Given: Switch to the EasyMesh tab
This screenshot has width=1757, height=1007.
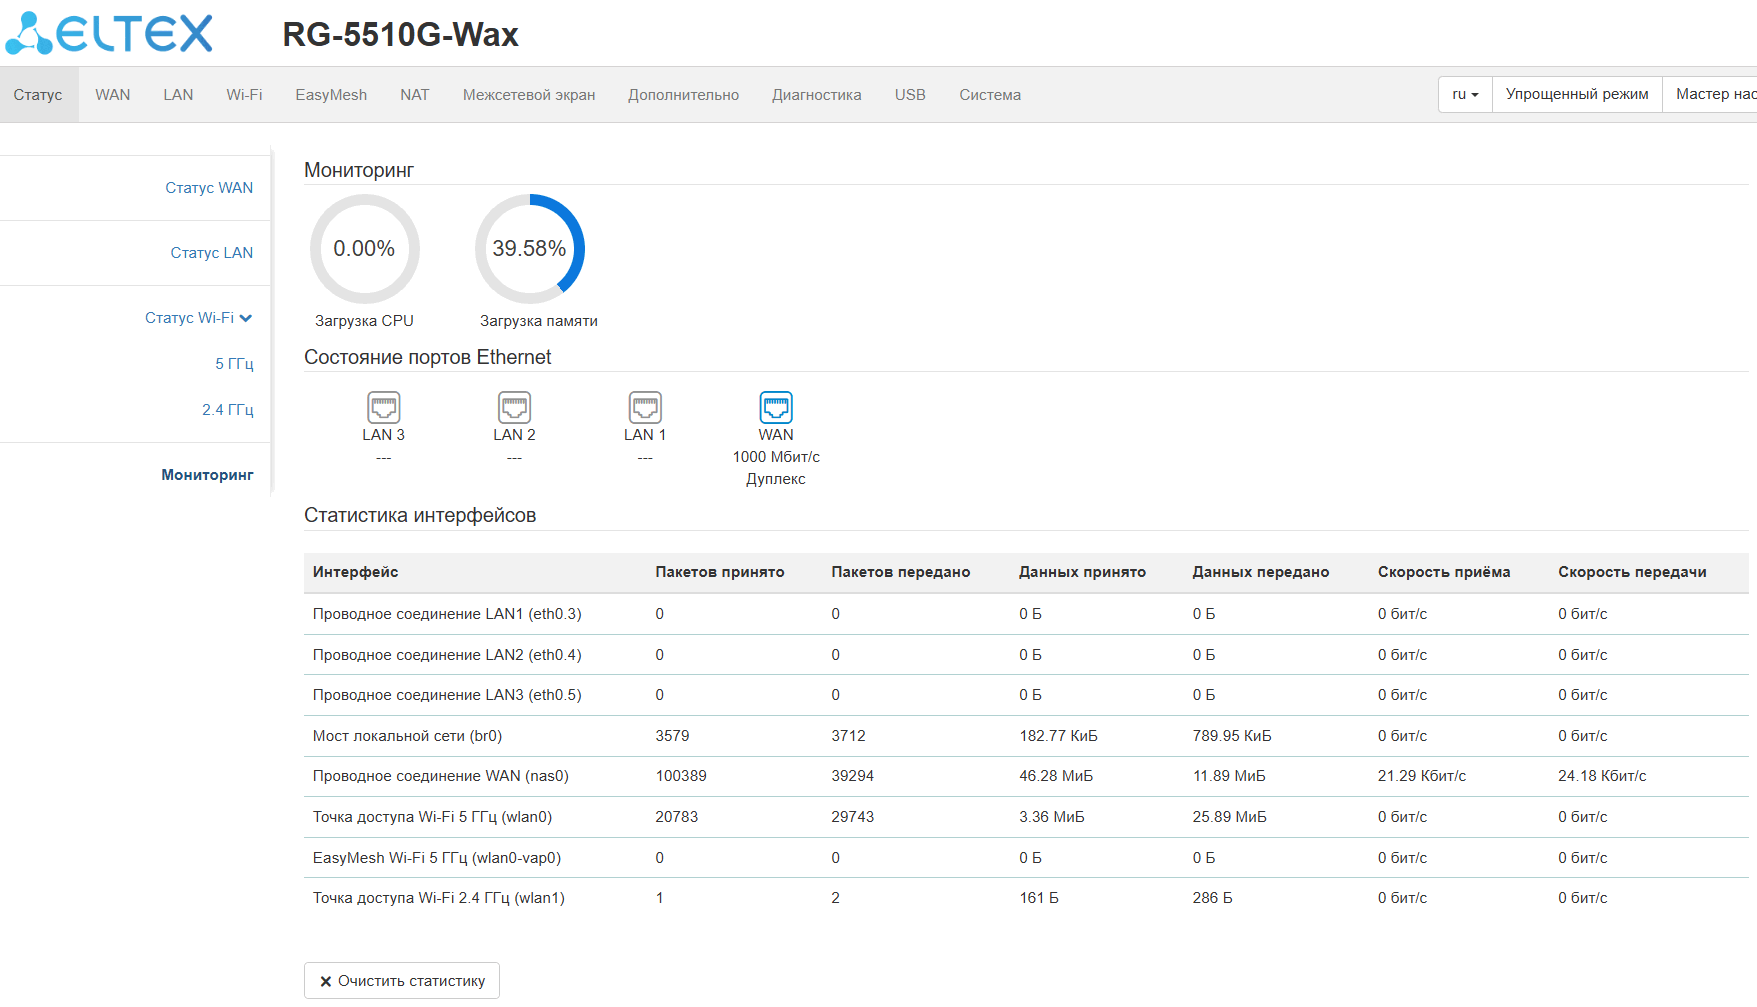Looking at the screenshot, I should tap(331, 95).
